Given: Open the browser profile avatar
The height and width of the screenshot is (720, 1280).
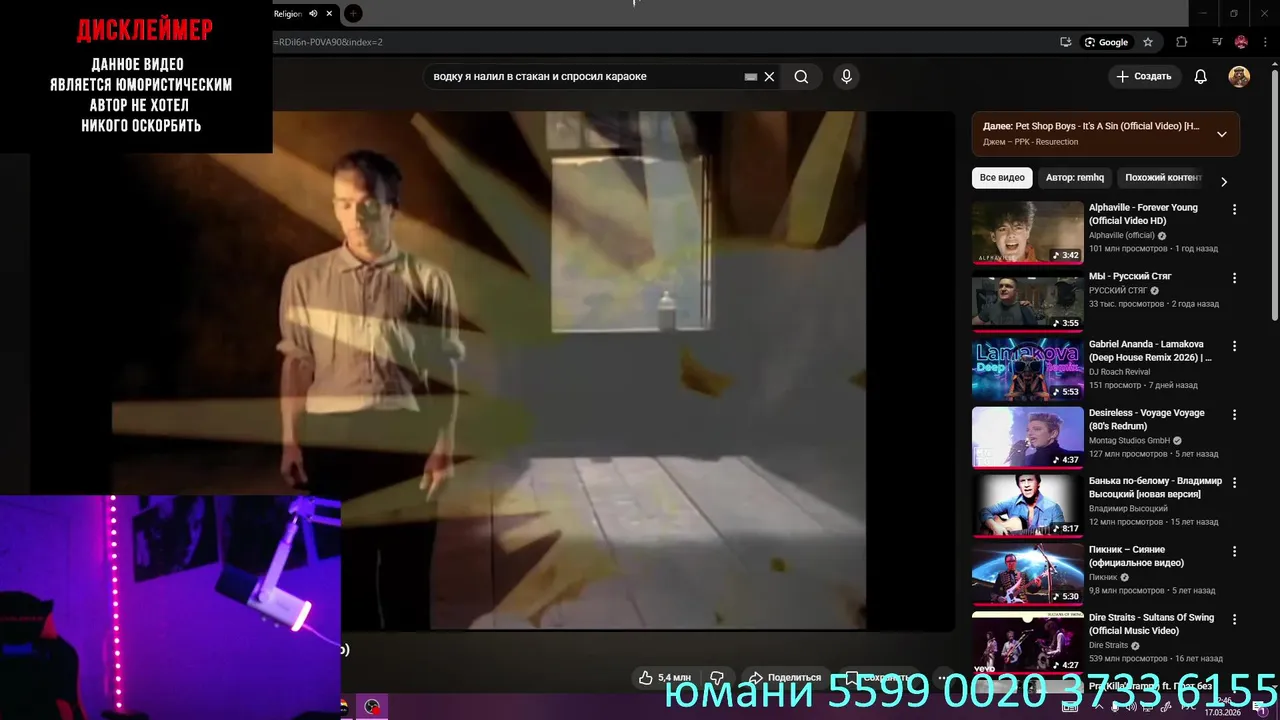Looking at the screenshot, I should (x=1241, y=42).
